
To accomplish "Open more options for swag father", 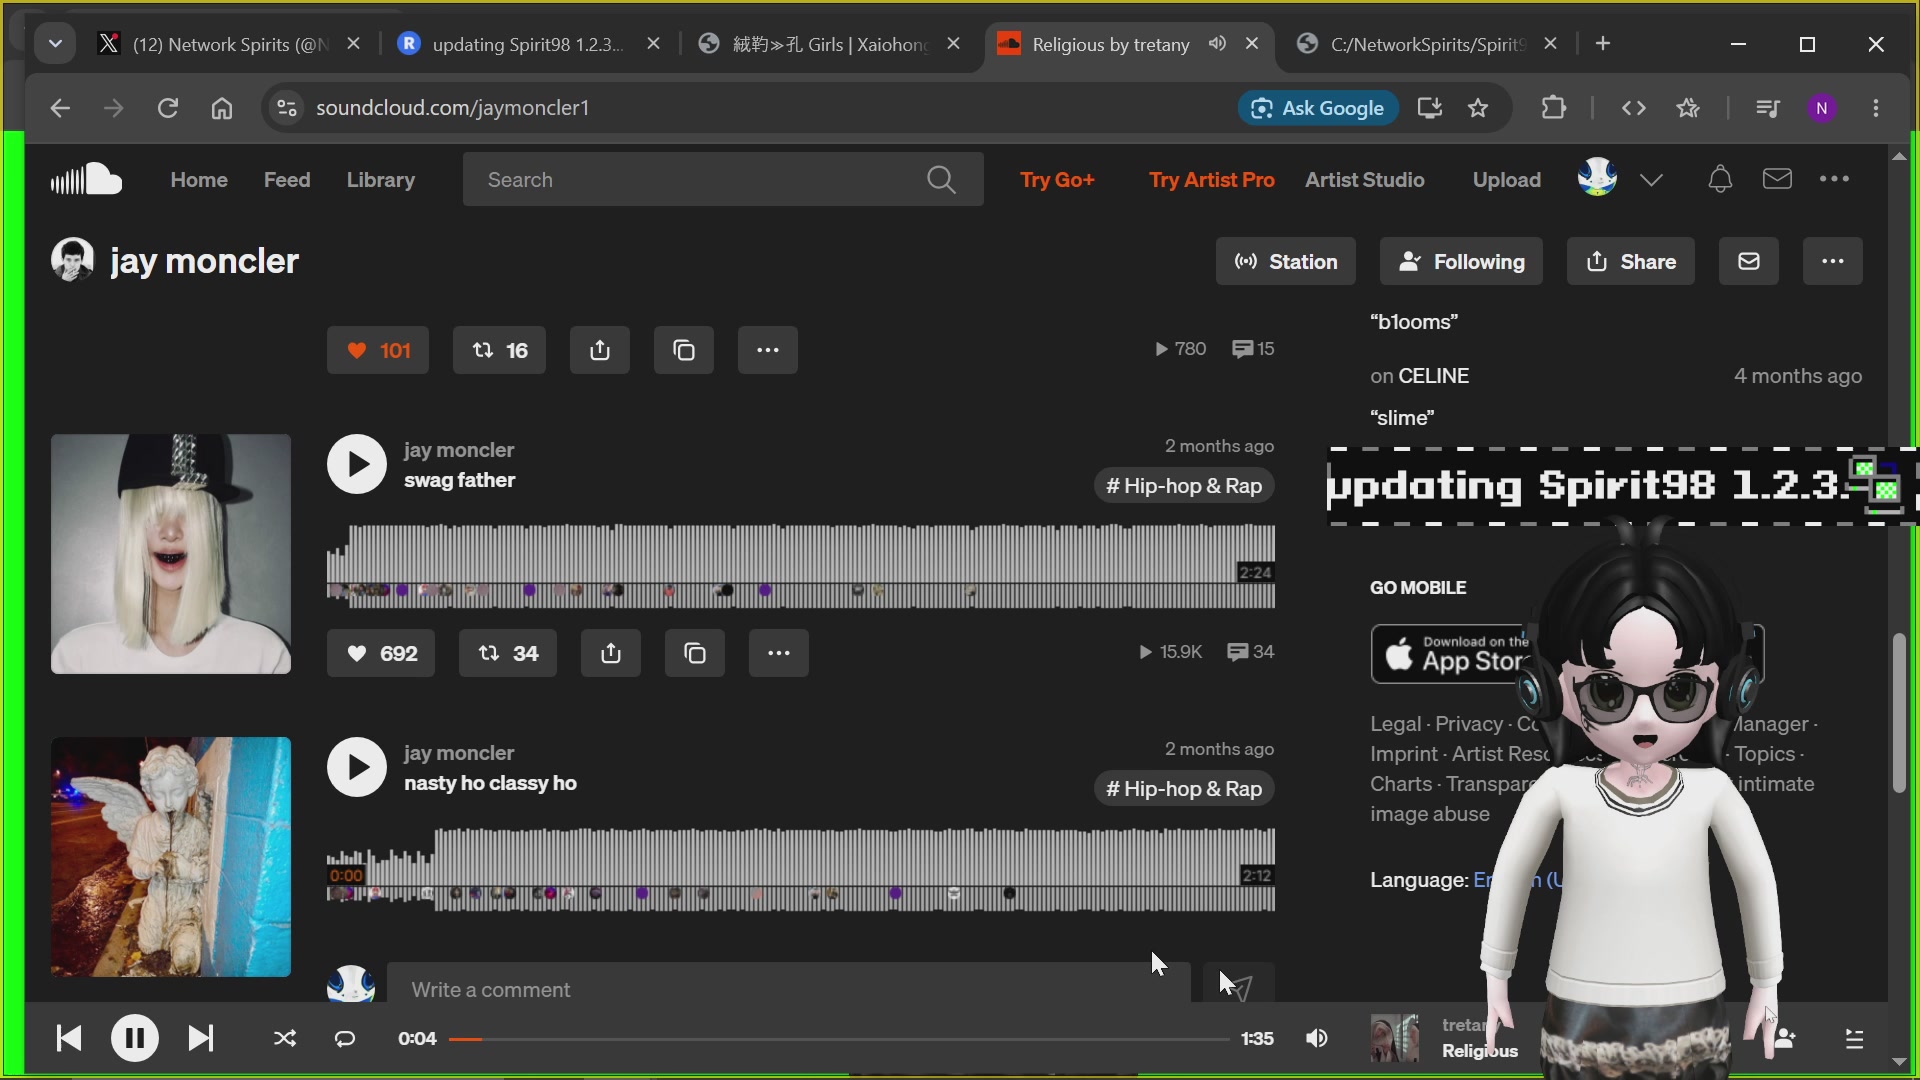I will [x=779, y=653].
